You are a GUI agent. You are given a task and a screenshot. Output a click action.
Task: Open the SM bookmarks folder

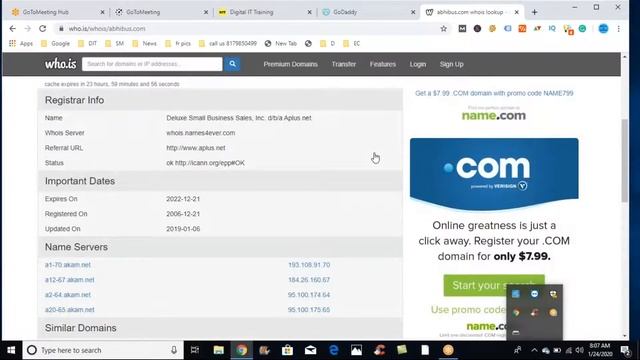pyautogui.click(x=115, y=43)
